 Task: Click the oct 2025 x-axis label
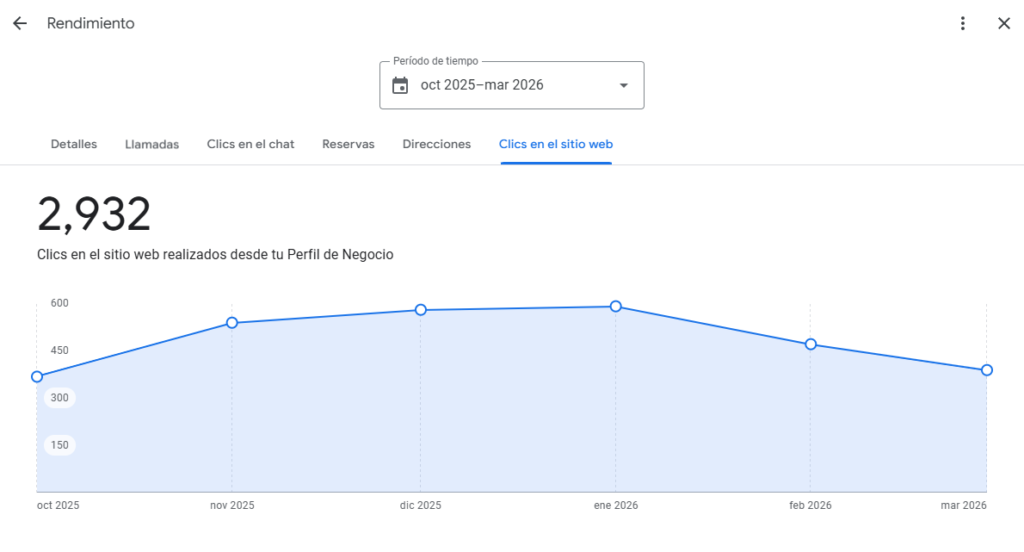(x=58, y=505)
